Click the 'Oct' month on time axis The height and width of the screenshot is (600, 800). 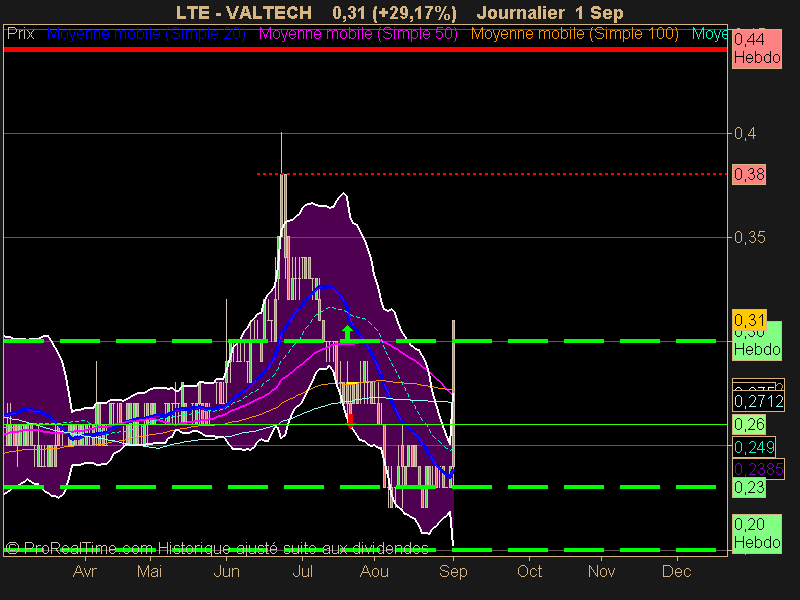click(x=530, y=571)
